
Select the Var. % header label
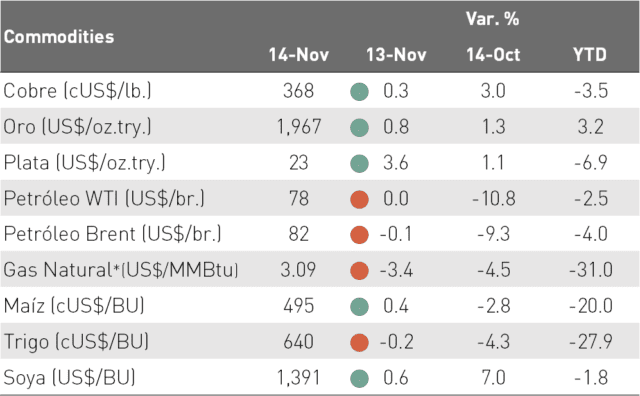tap(493, 19)
